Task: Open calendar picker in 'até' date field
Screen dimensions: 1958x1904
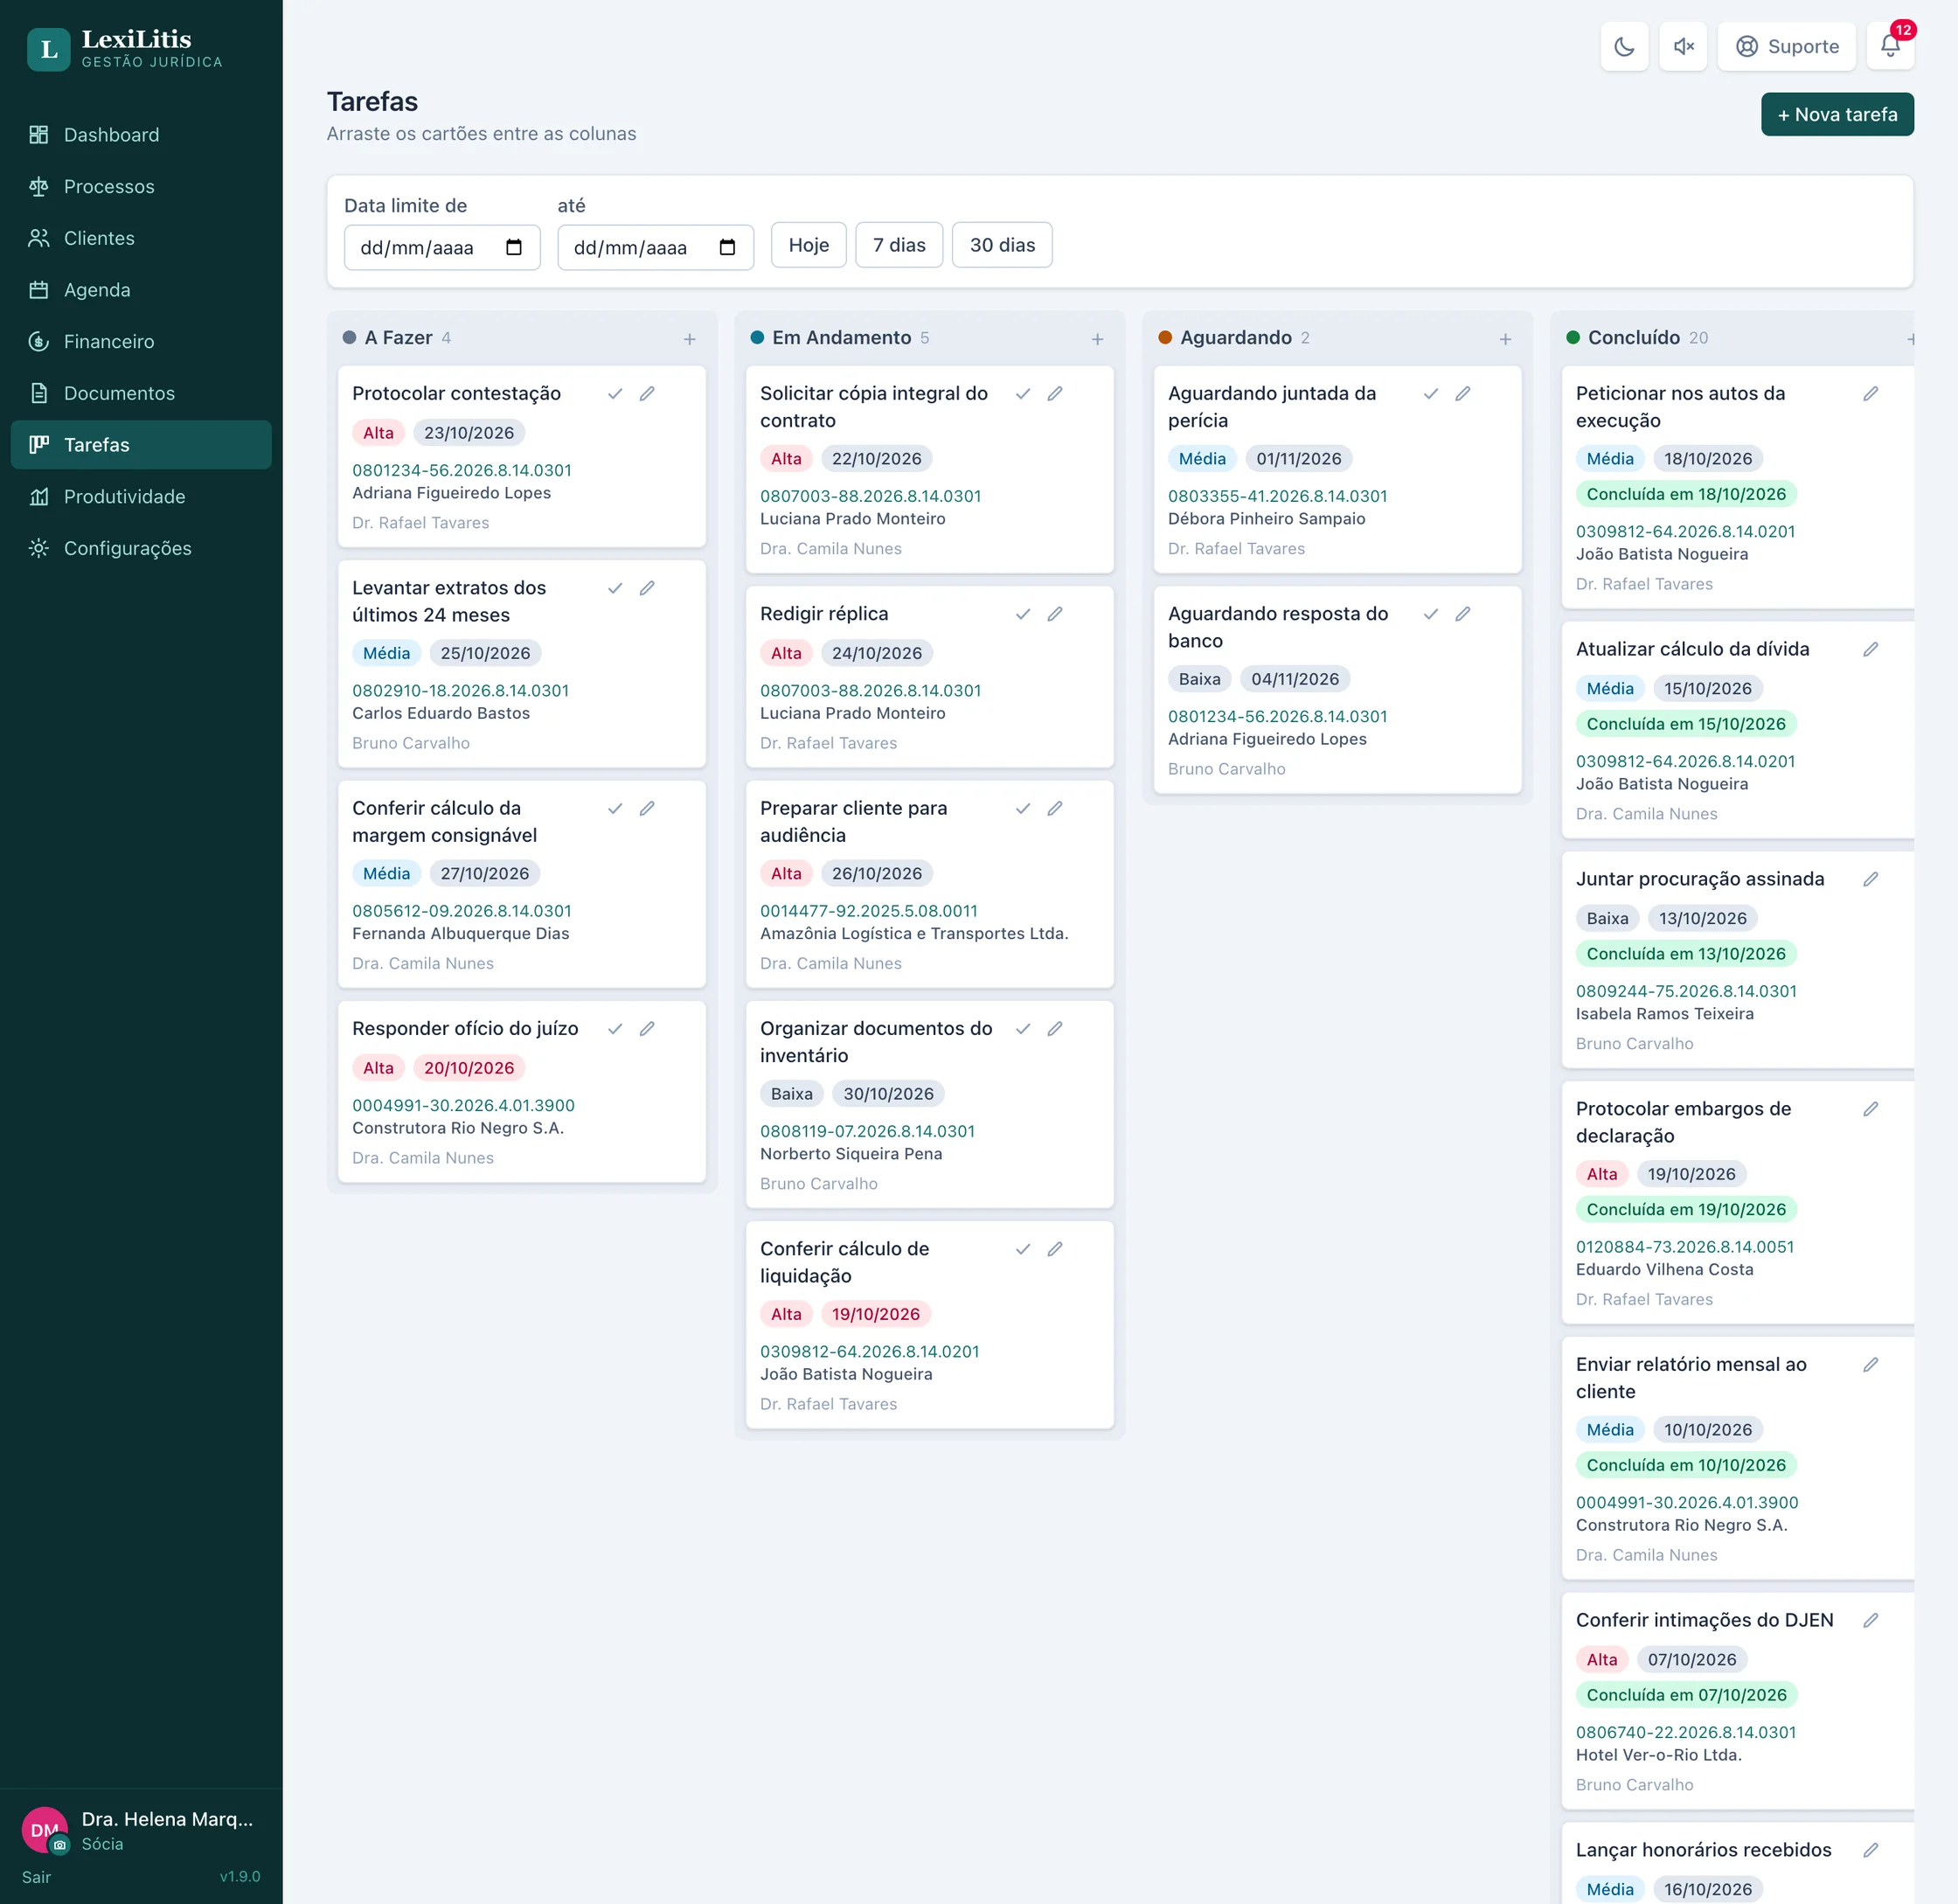Action: 727,247
